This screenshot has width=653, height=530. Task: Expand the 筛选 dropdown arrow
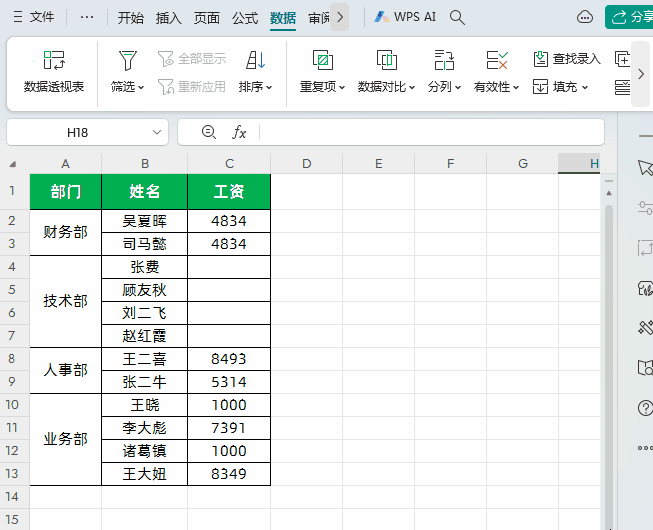click(141, 87)
